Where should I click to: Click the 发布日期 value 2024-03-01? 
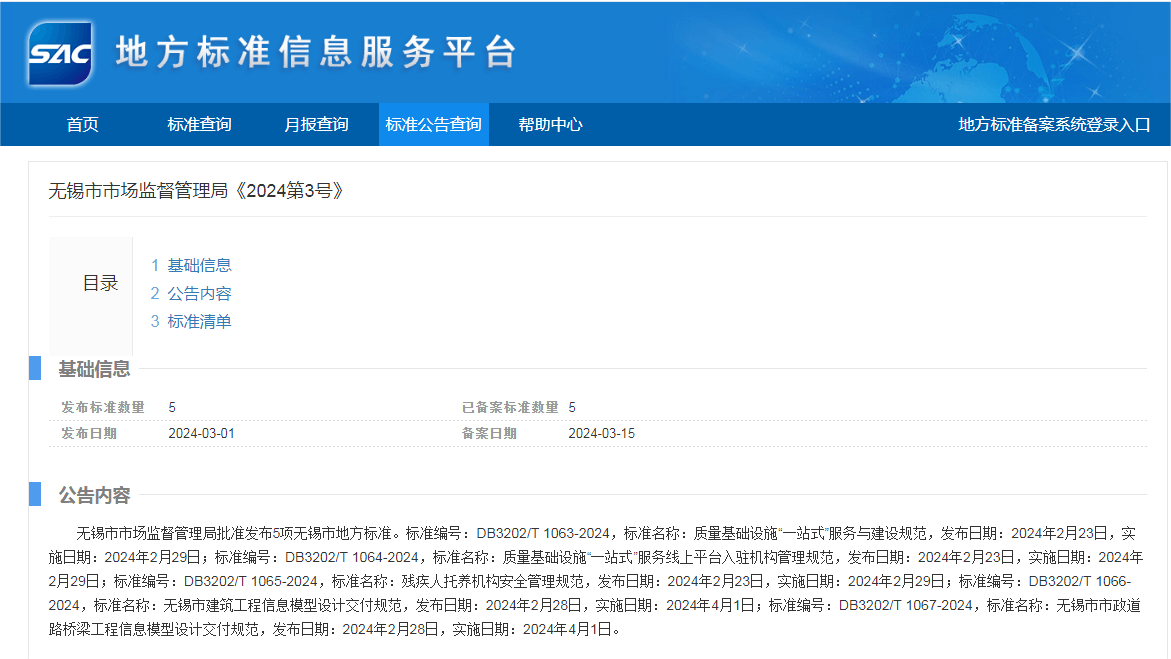click(201, 434)
